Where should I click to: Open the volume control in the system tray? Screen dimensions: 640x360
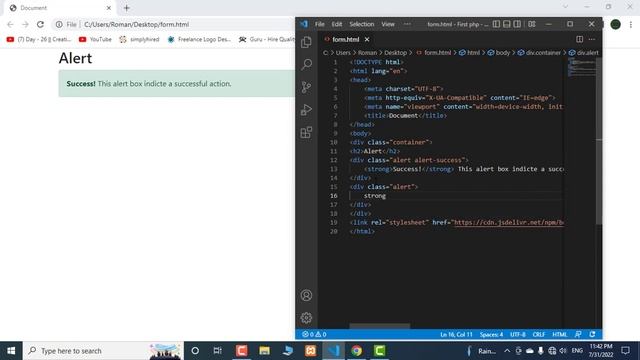tap(563, 351)
